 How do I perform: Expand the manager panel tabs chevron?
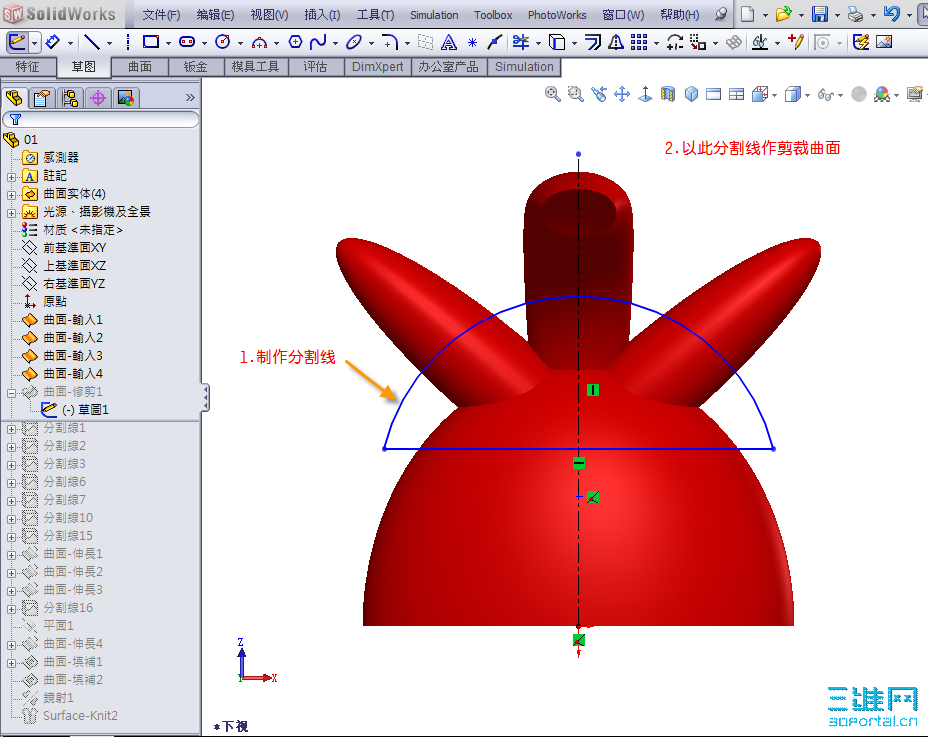pos(190,98)
